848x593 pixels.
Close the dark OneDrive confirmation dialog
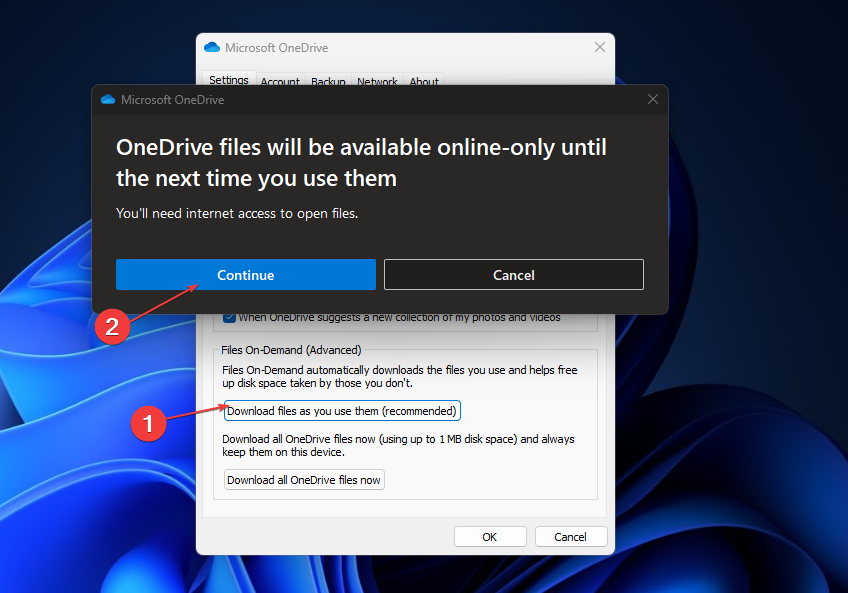(653, 99)
